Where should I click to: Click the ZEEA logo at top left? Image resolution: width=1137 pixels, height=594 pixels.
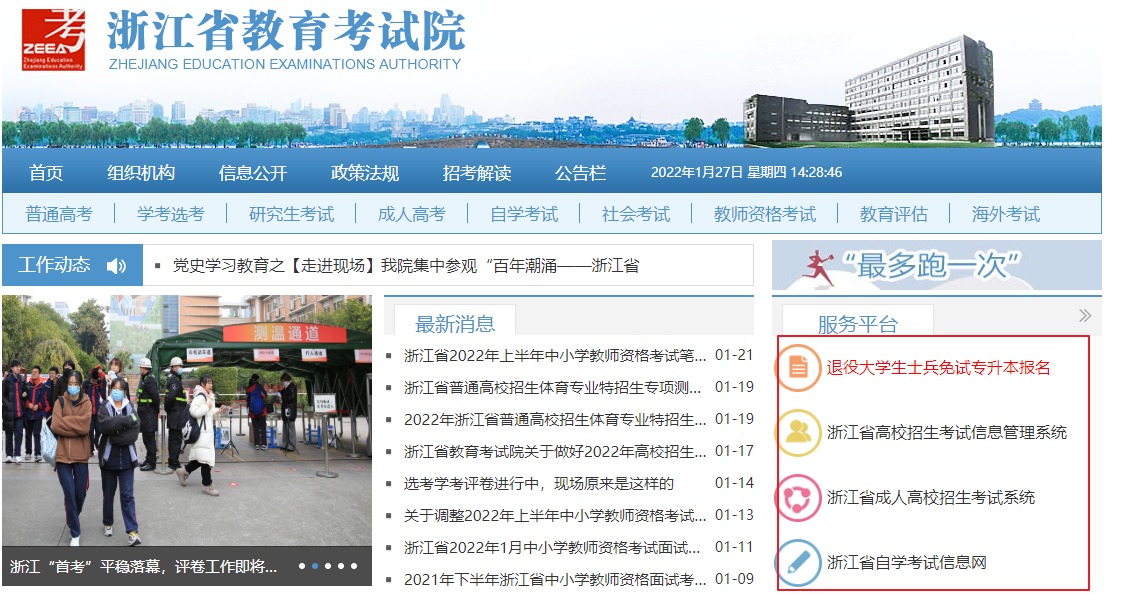(x=54, y=40)
